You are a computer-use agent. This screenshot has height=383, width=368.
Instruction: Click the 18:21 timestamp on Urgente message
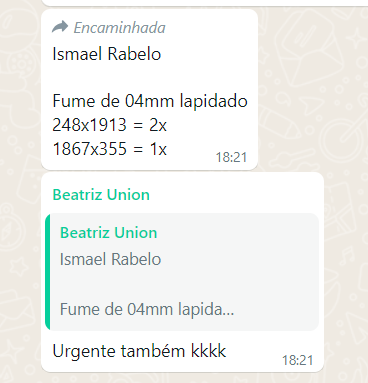coord(298,360)
